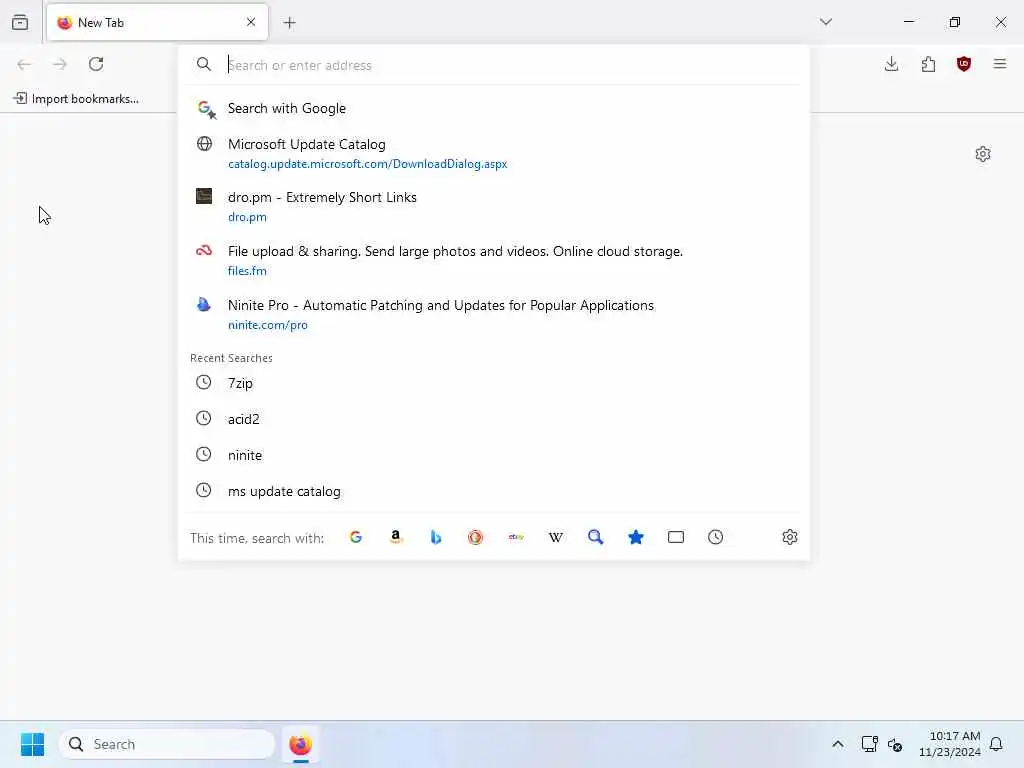This screenshot has height=768, width=1024.
Task: Open the Firefox application menu
Action: tap(1000, 64)
